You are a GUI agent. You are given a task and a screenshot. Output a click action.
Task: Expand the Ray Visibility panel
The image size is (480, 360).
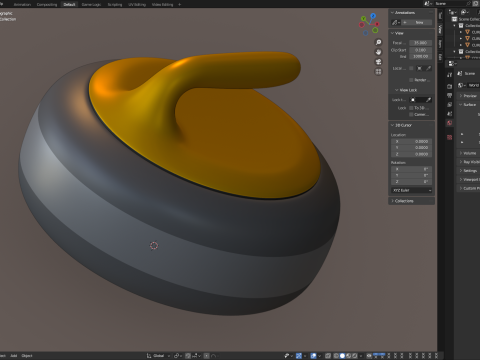click(x=461, y=162)
